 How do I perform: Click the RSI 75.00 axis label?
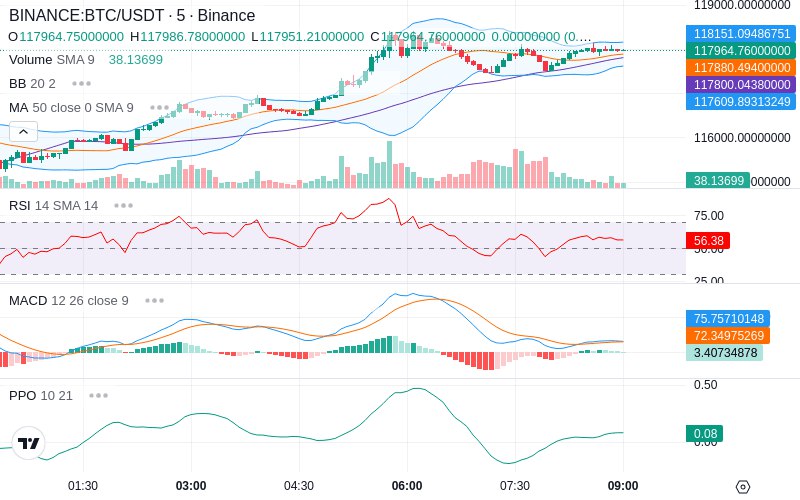click(x=709, y=216)
